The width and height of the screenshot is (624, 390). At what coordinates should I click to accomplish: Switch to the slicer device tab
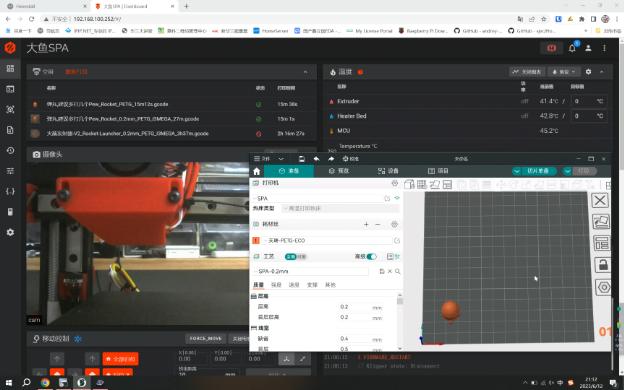pos(388,171)
